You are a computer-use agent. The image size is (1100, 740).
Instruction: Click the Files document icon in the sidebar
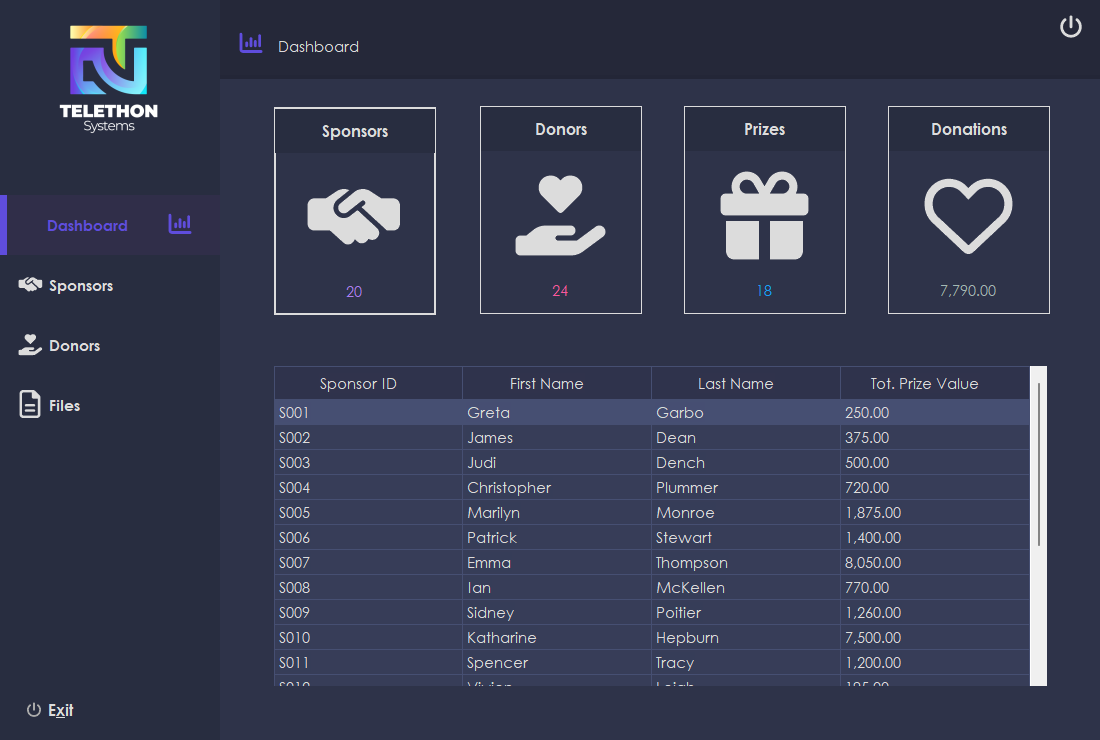point(30,404)
